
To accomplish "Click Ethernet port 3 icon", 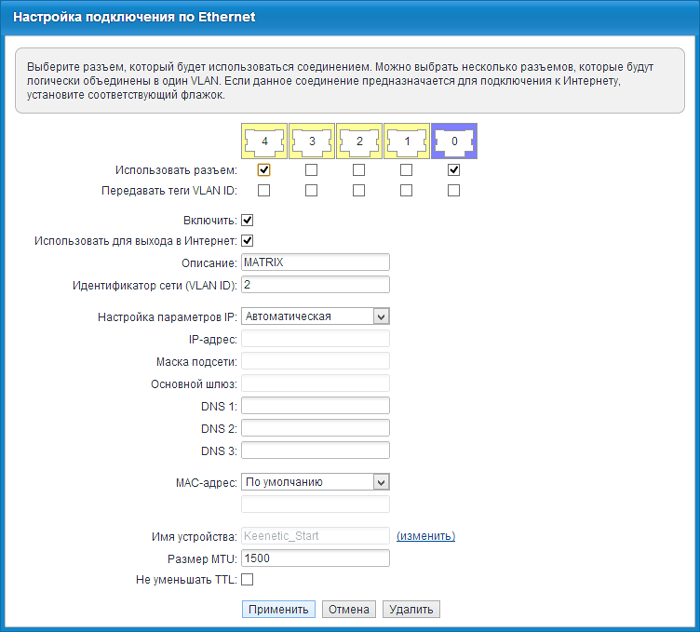I will [312, 141].
